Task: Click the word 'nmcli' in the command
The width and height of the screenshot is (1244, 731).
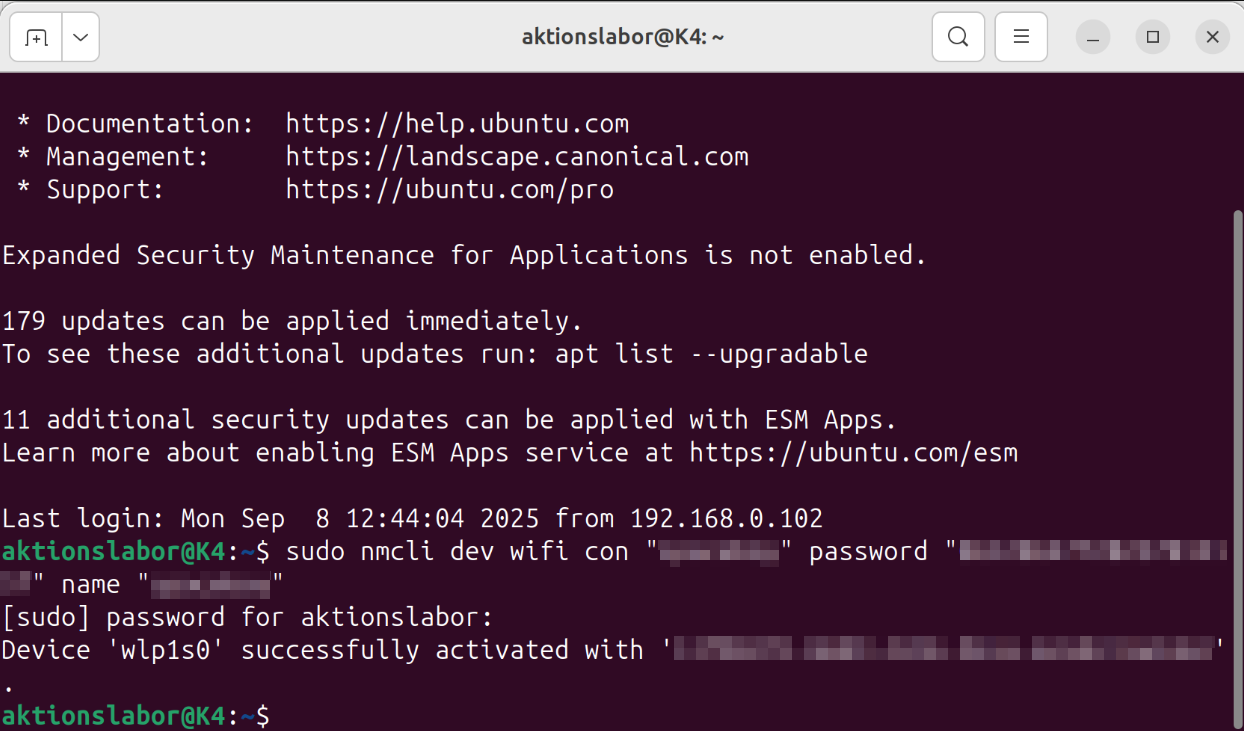Action: (397, 551)
